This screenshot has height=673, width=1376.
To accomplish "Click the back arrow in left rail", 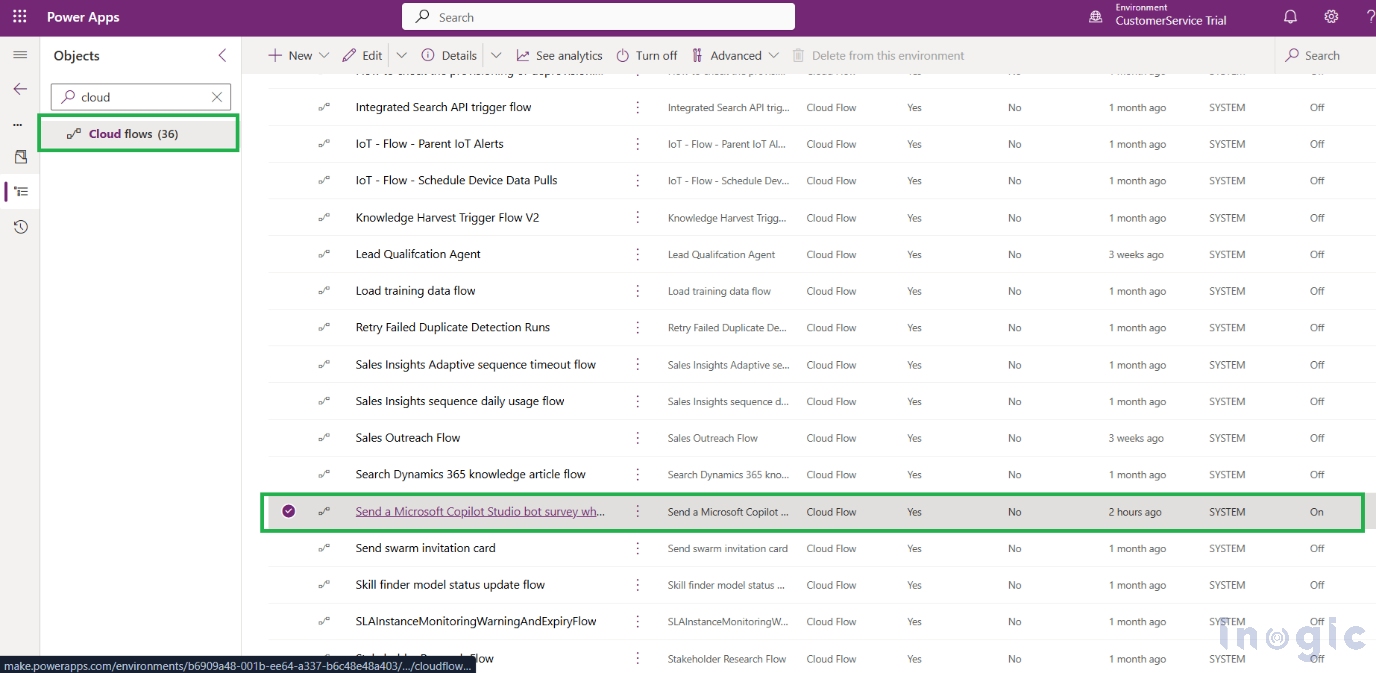I will [20, 89].
